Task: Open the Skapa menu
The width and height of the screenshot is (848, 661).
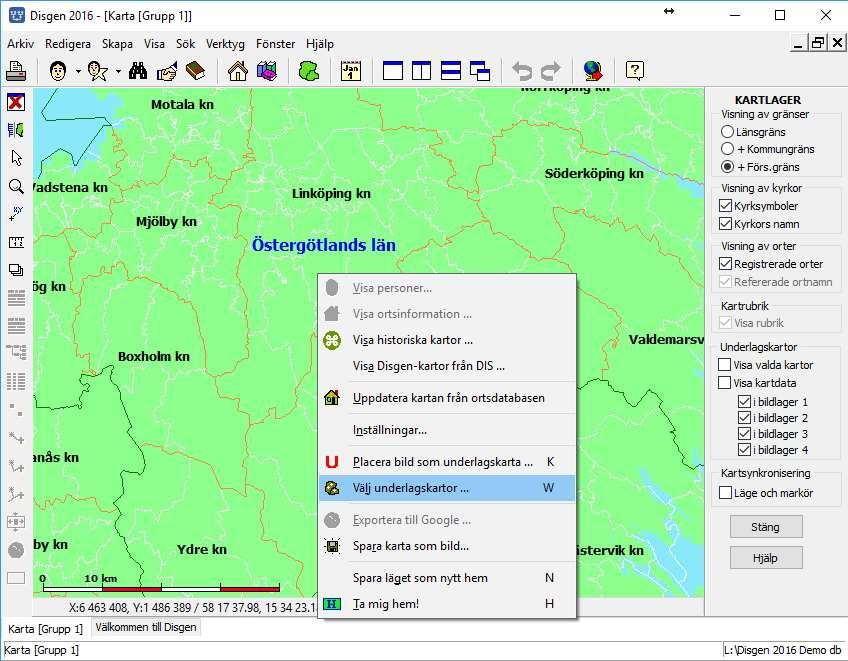Action: [117, 44]
